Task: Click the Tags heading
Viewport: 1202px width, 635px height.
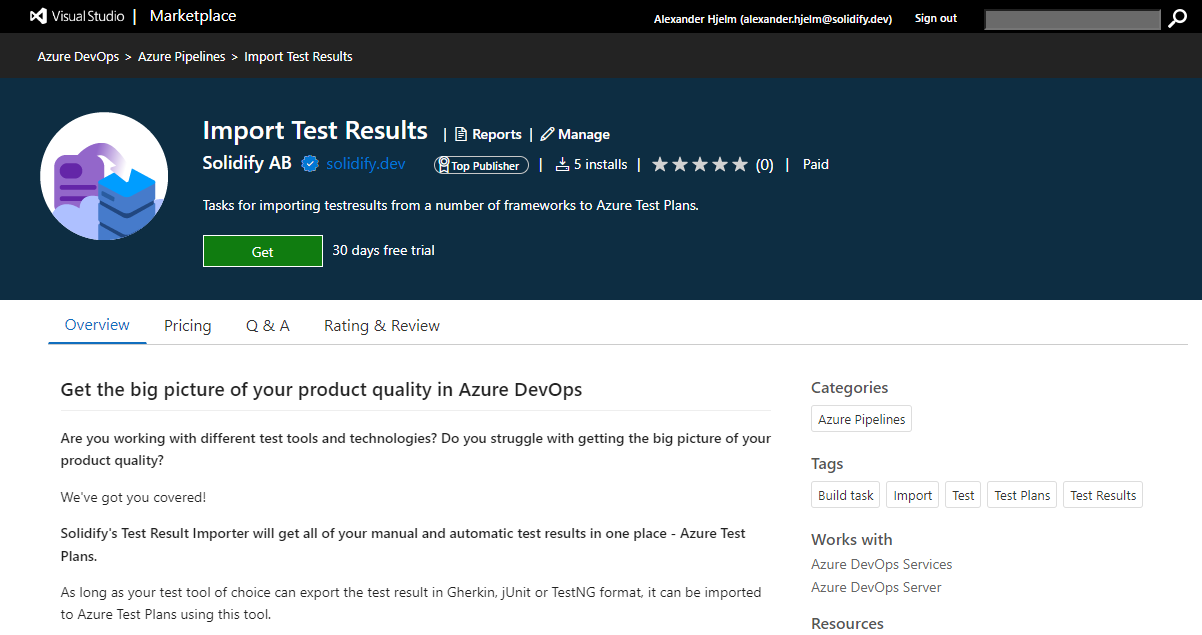Action: [827, 464]
